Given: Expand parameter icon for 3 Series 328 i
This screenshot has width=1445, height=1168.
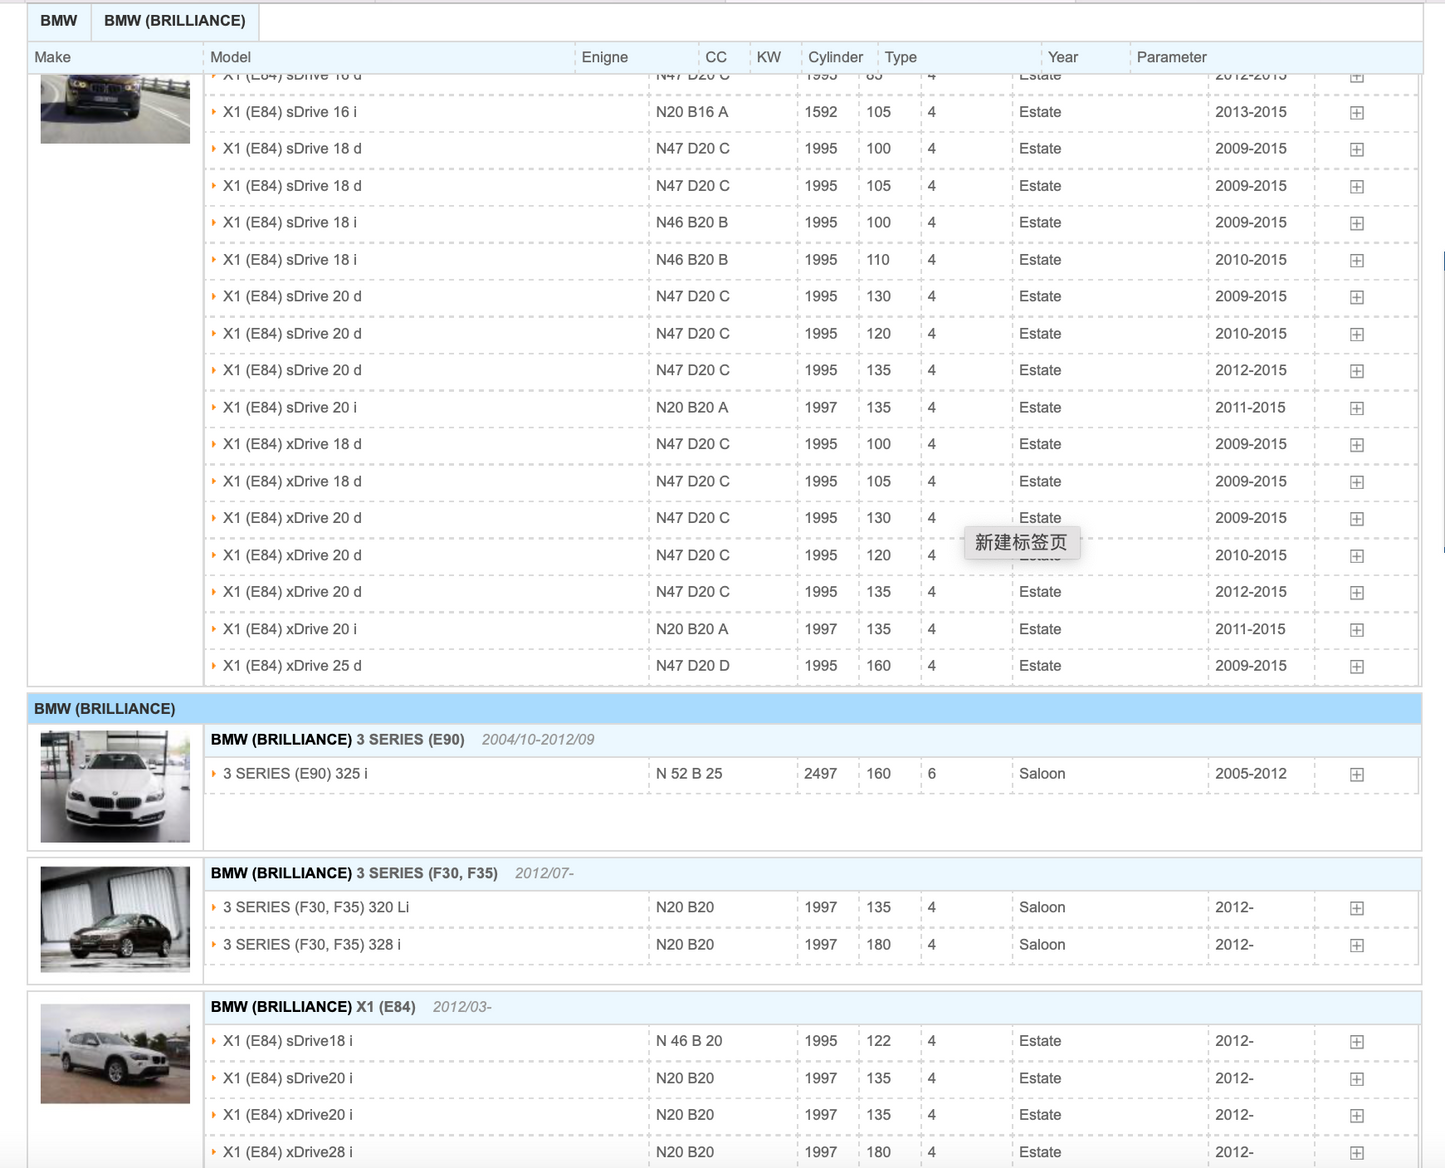Looking at the screenshot, I should pos(1356,945).
